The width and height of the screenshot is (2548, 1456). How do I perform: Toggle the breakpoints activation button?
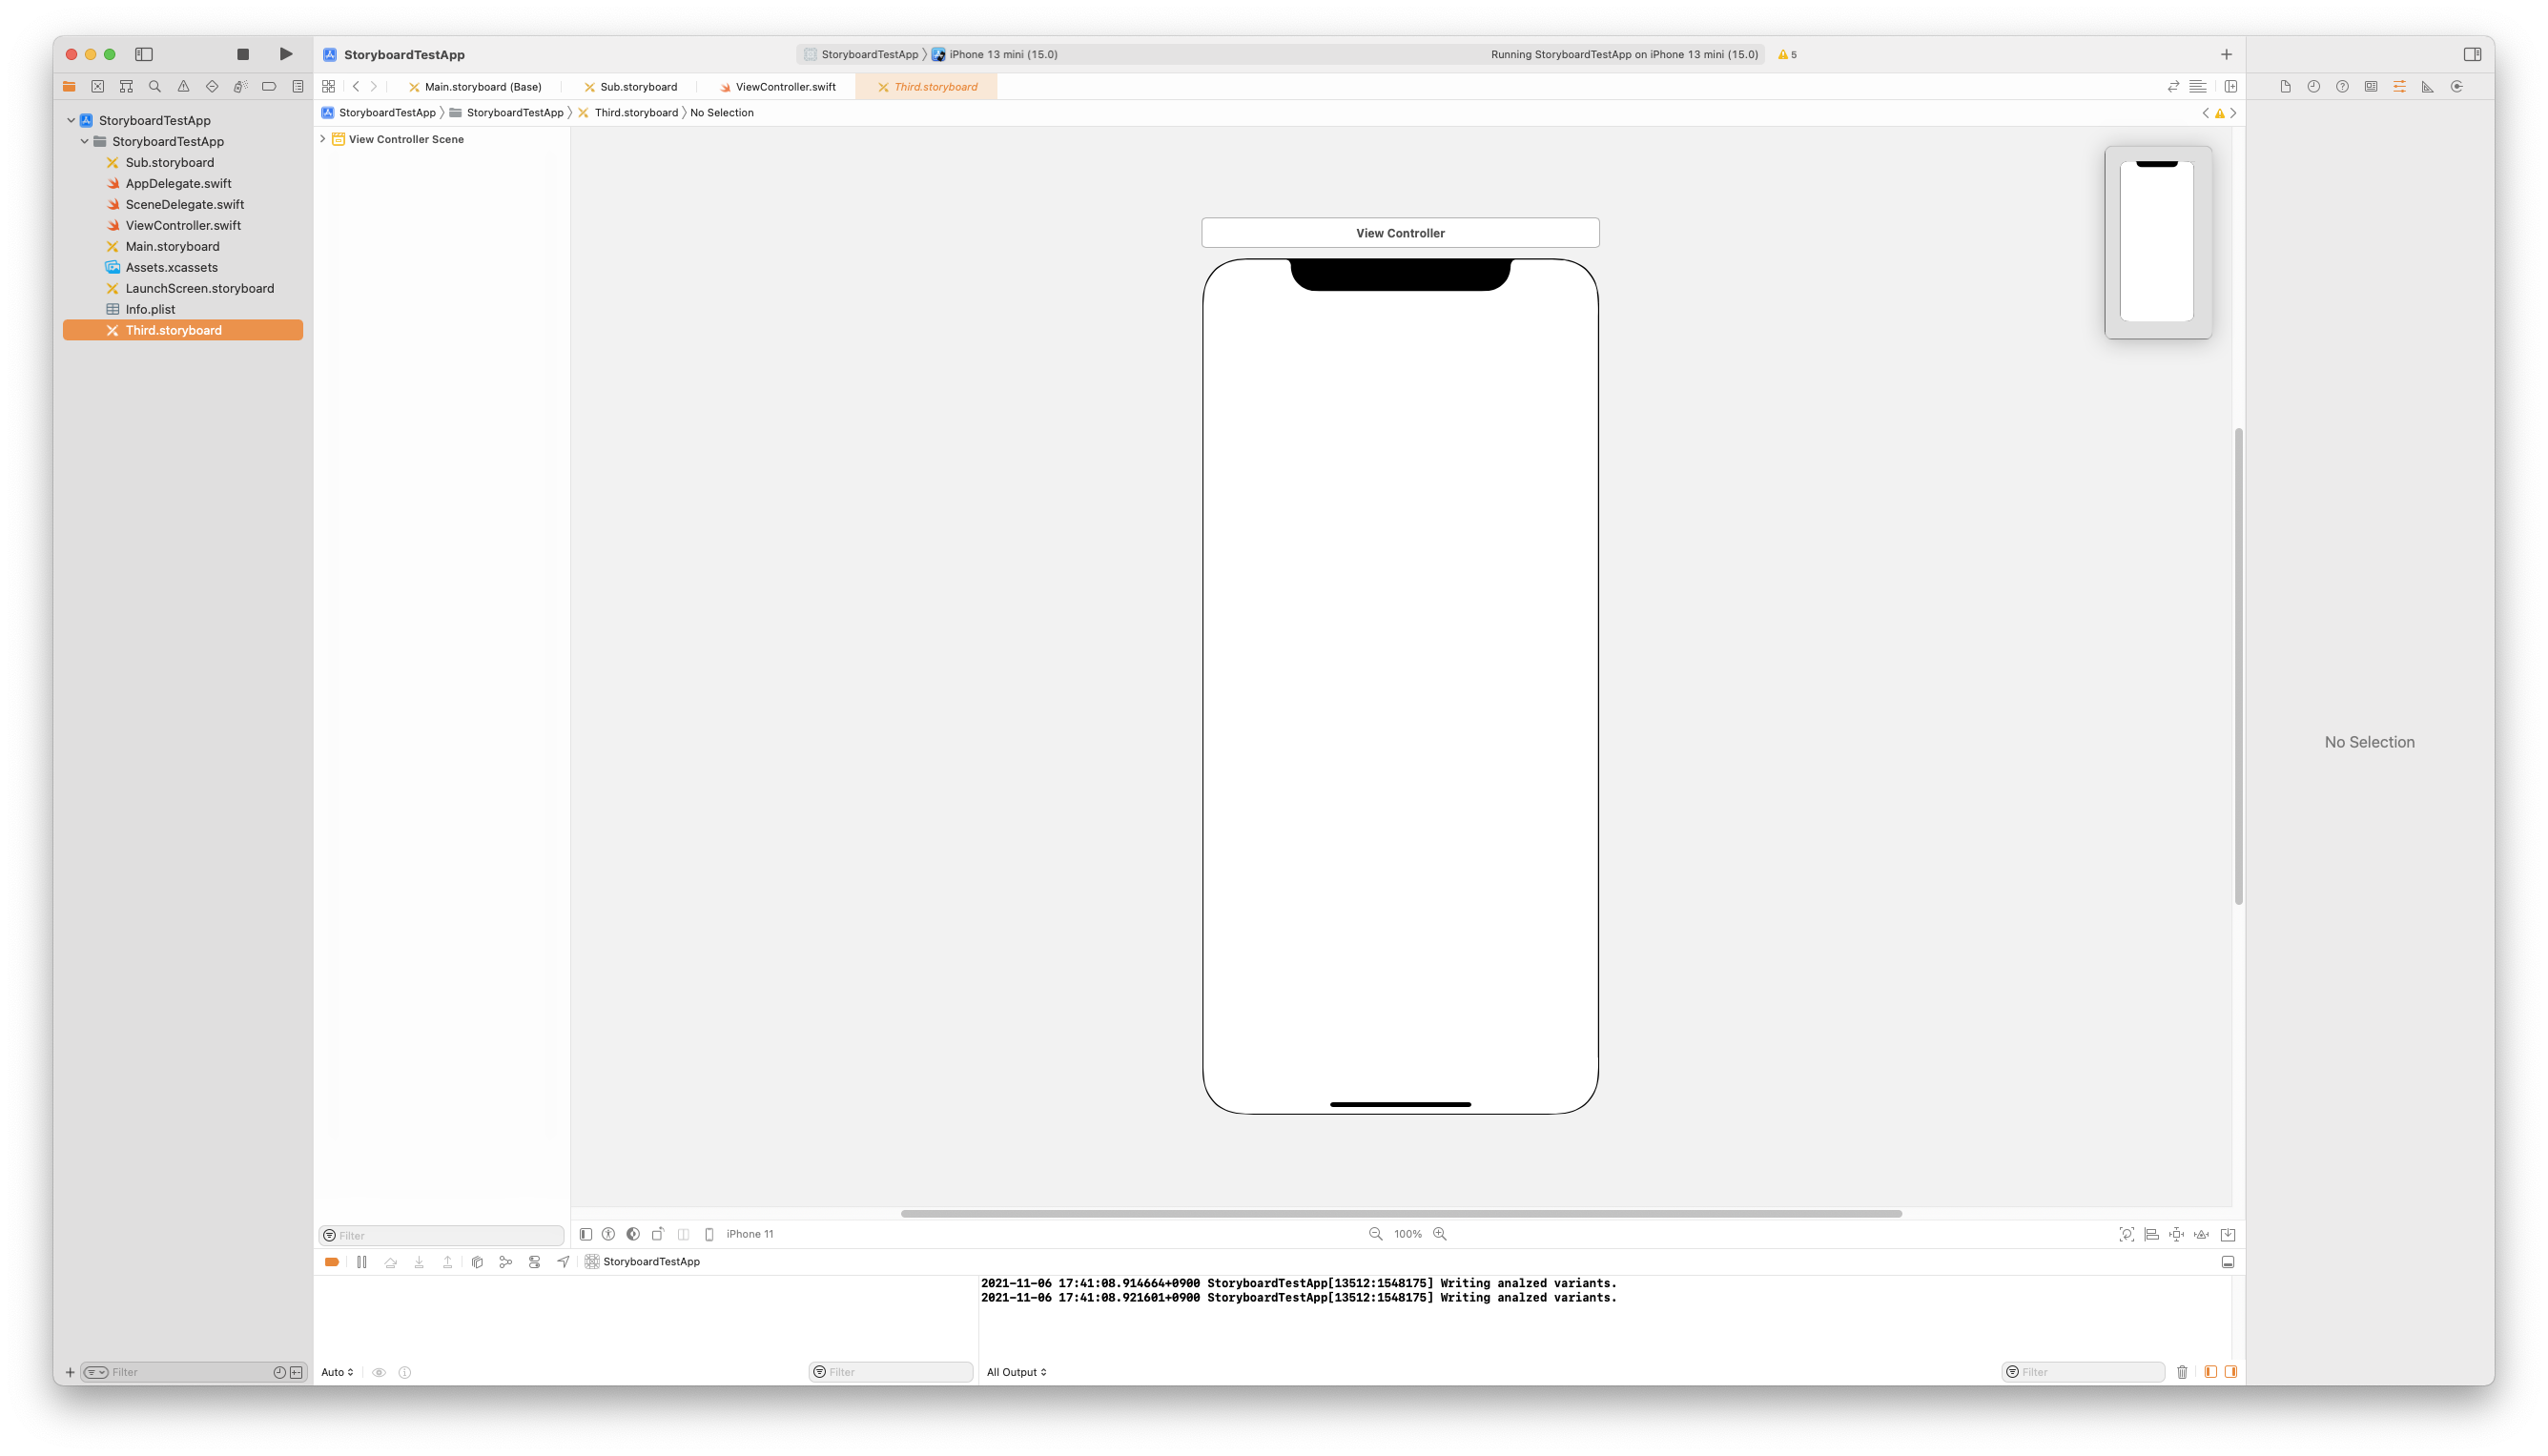point(332,1262)
